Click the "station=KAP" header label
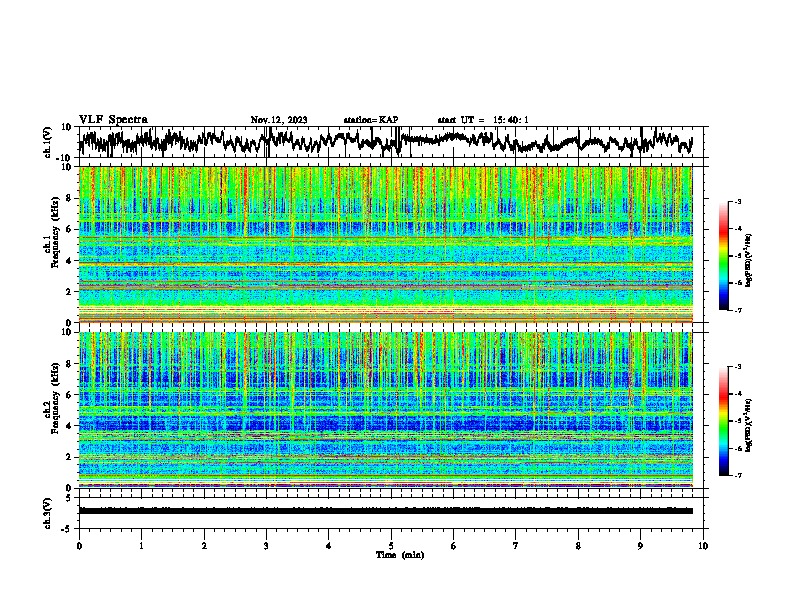 pos(371,120)
